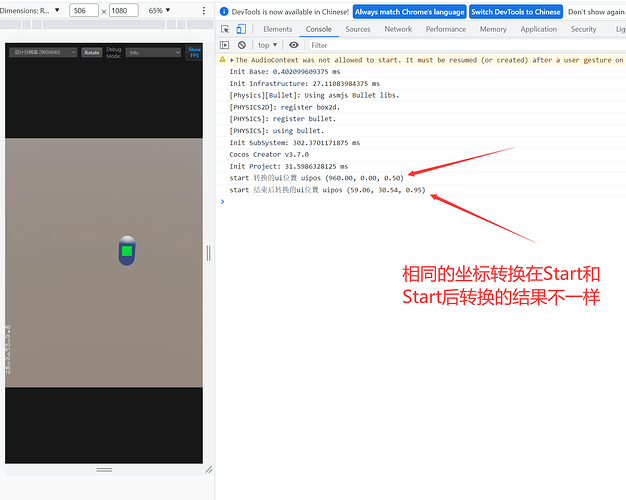Open the Performance tab
Screen dimensions: 626x500
pyautogui.click(x=446, y=29)
